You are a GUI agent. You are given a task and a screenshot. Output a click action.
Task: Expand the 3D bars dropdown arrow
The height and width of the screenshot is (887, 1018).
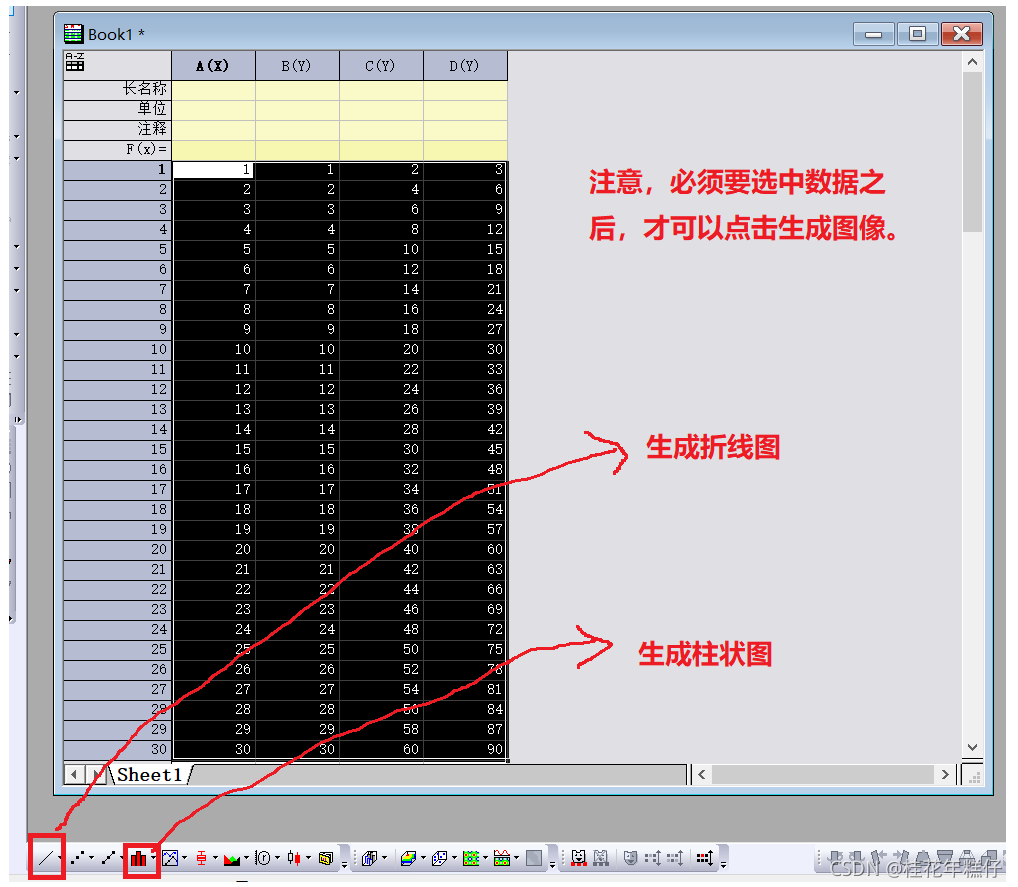point(384,858)
